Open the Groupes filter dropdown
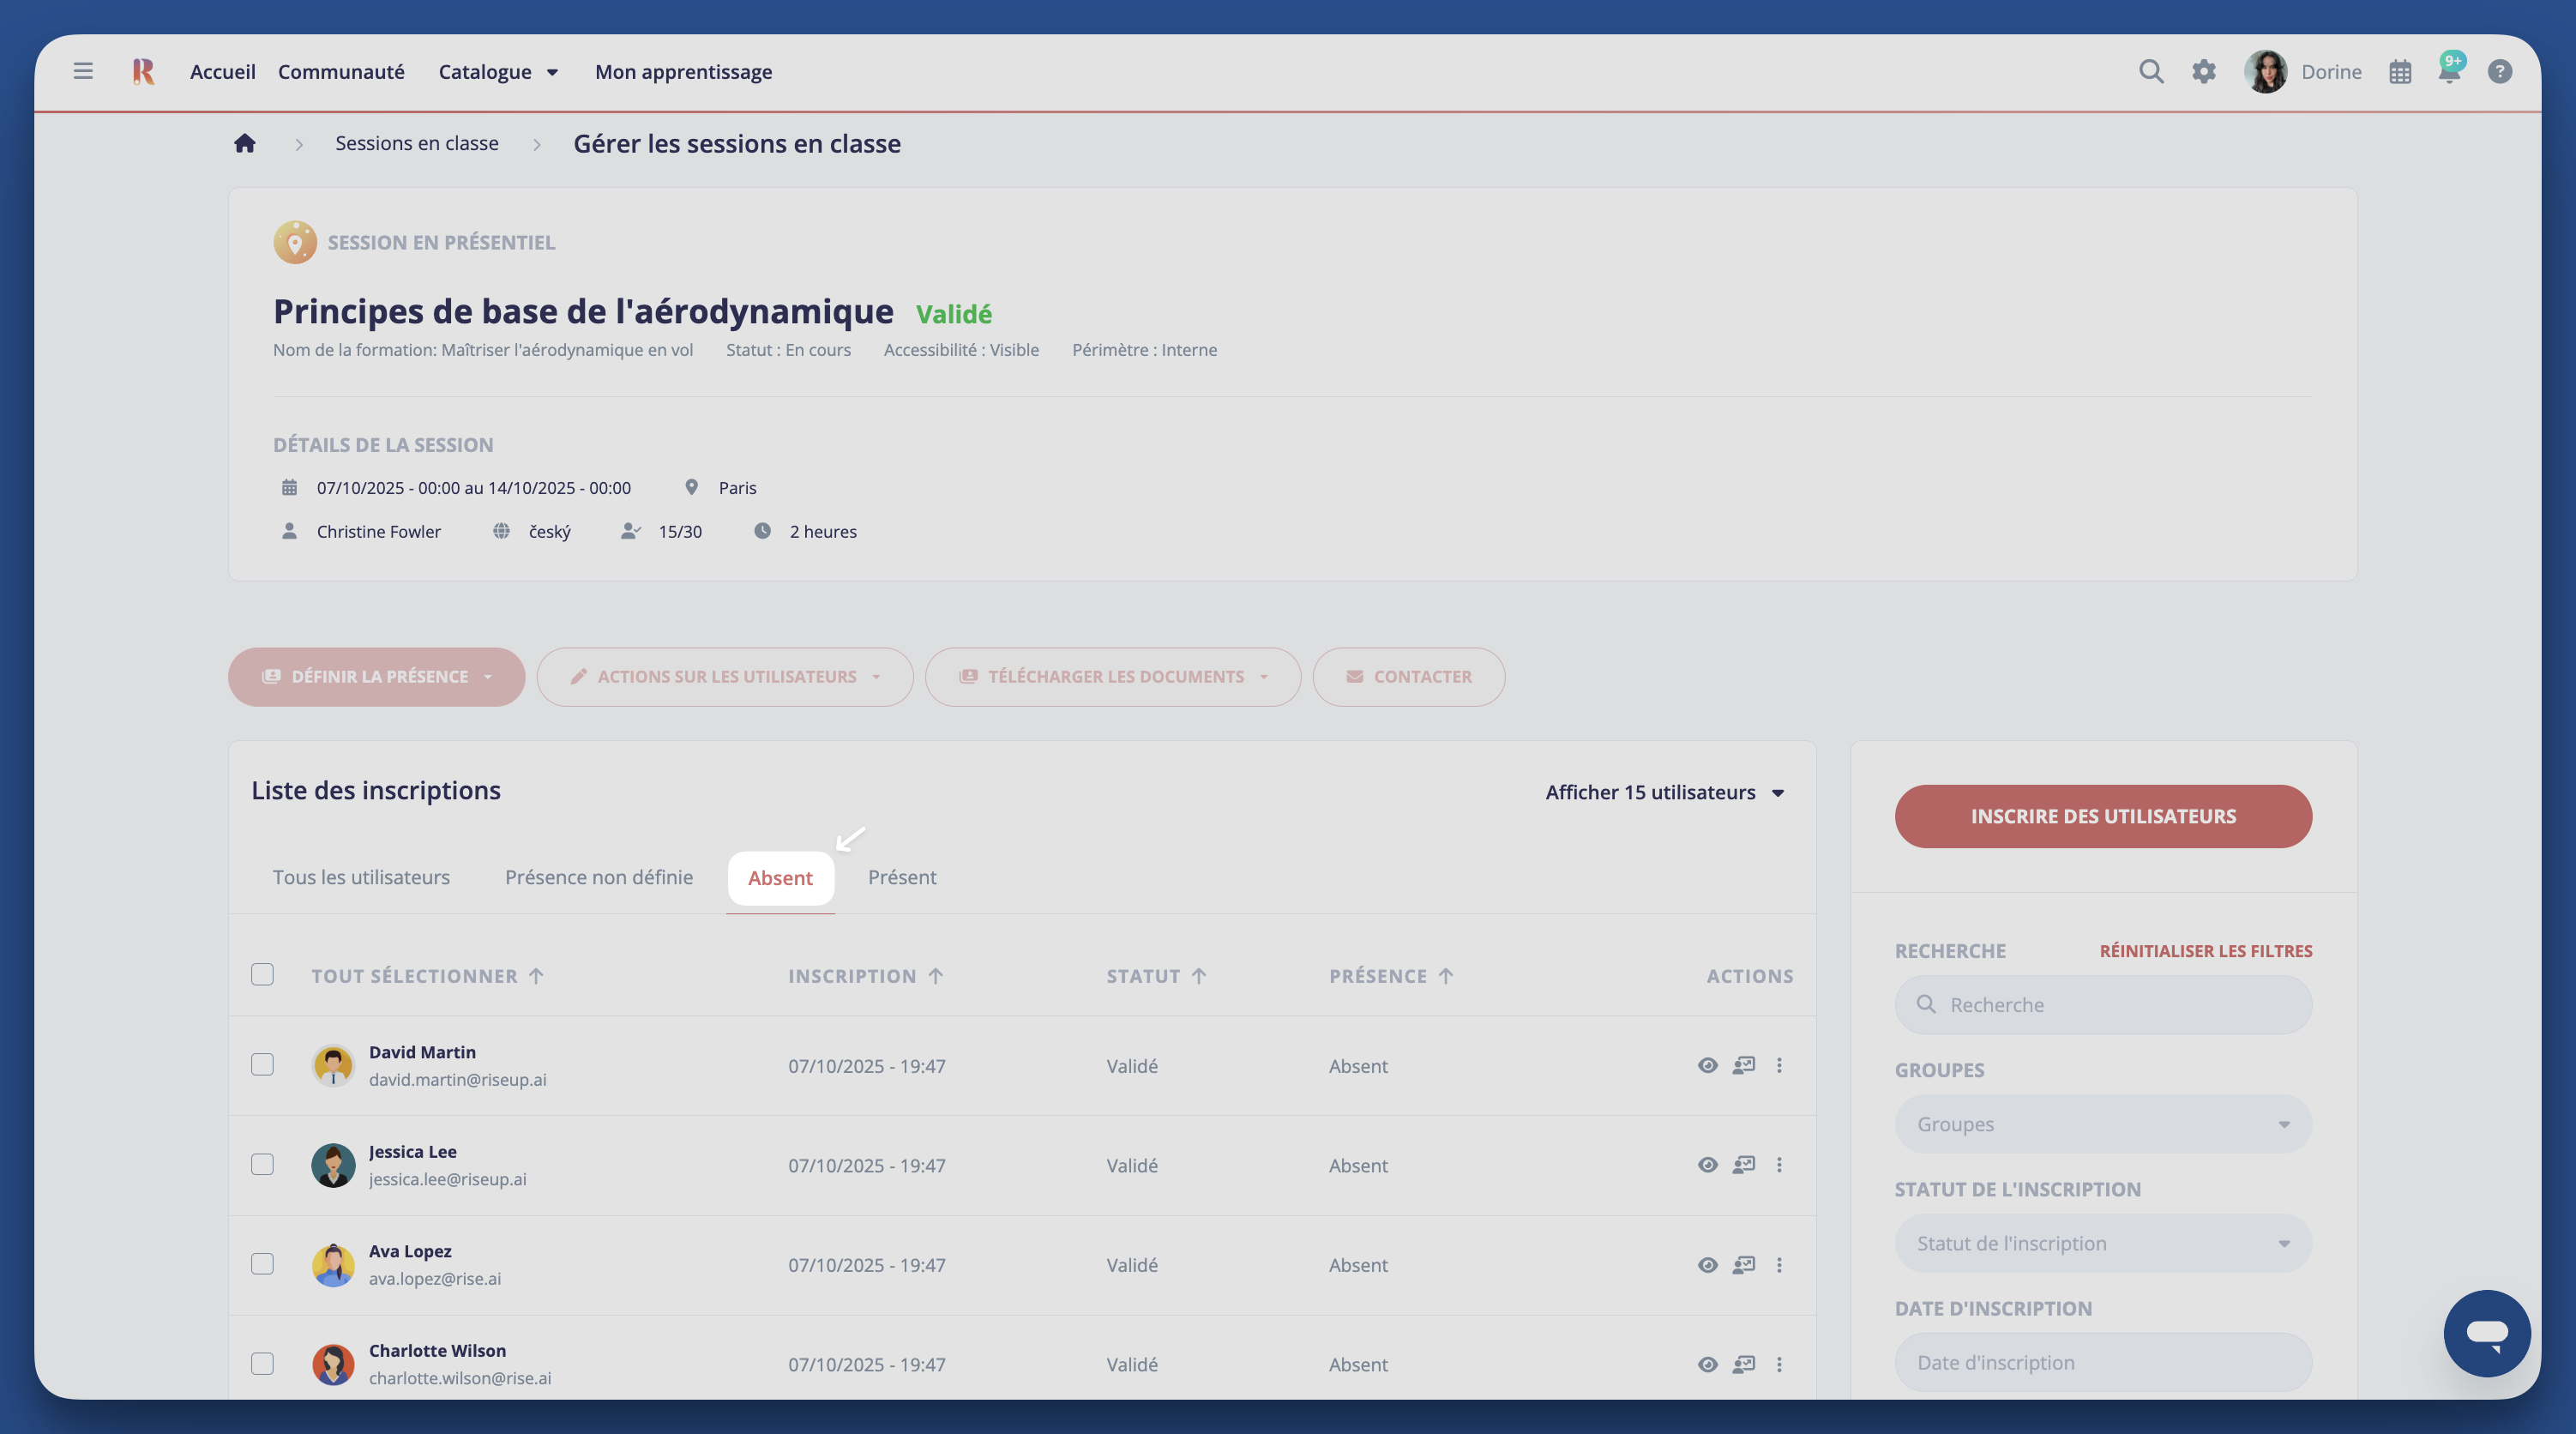Screen dimensions: 2576x1434 coord(2102,1124)
